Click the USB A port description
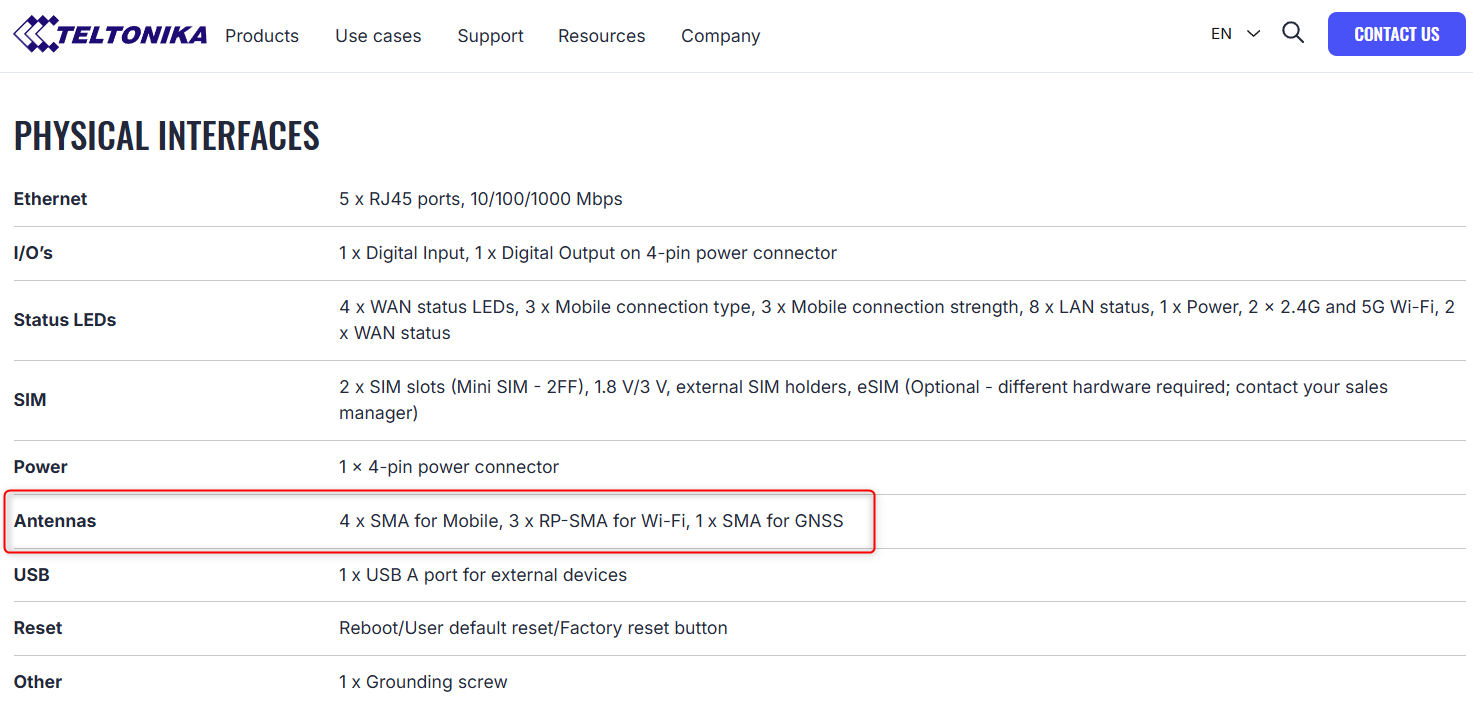This screenshot has height=717, width=1473. coord(483,575)
